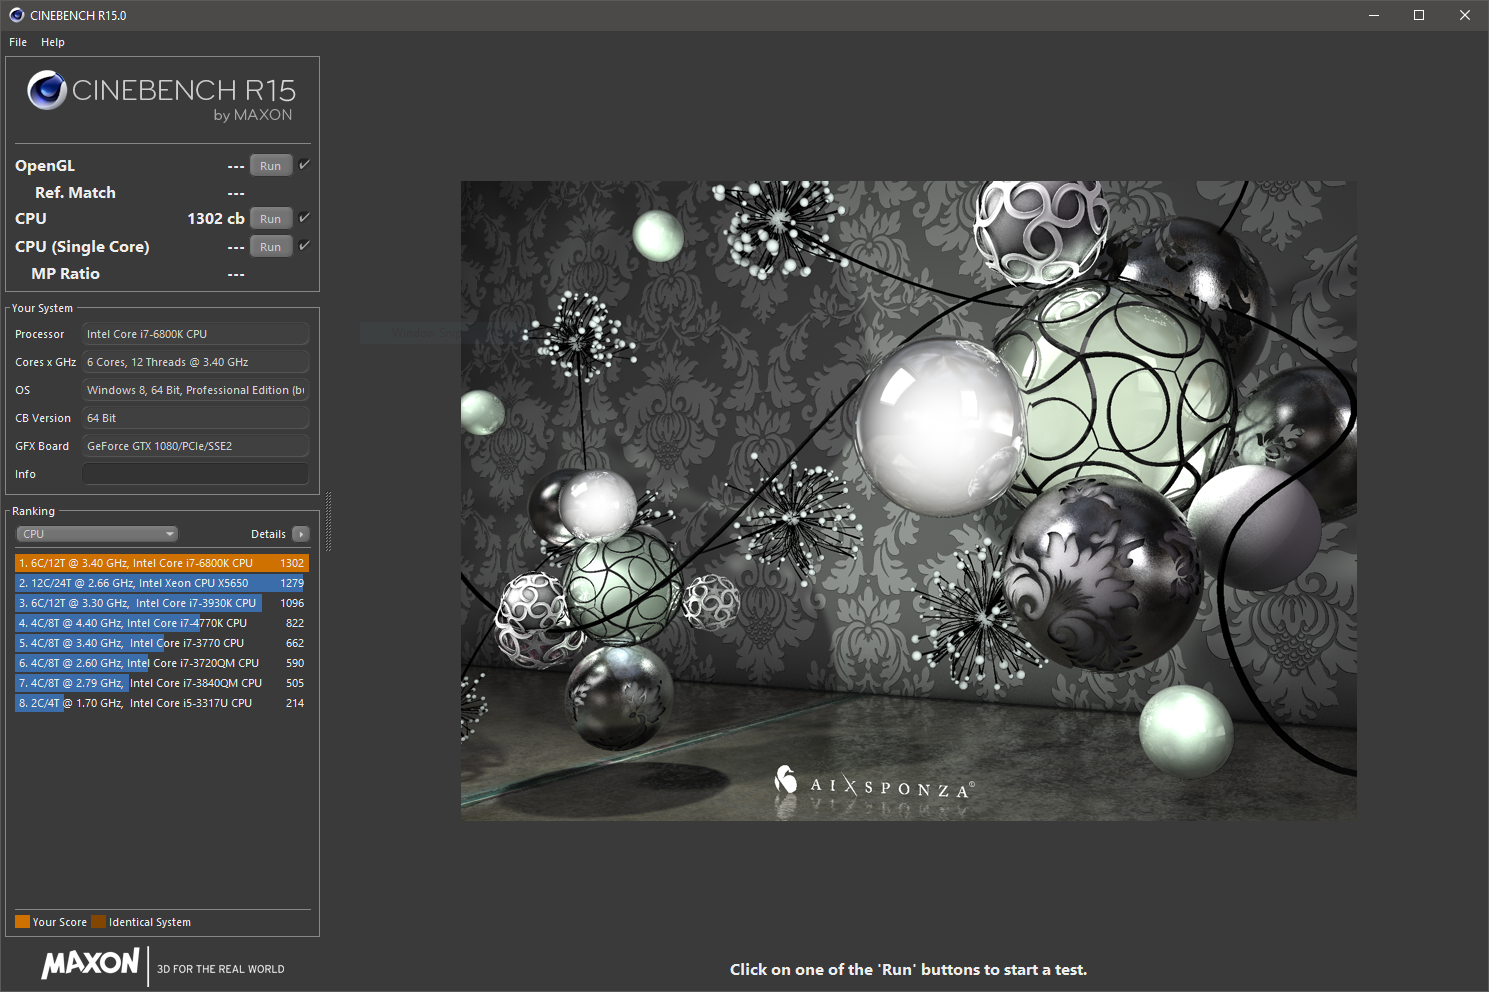Run the OpenGL benchmark
This screenshot has height=992, width=1489.
click(271, 166)
